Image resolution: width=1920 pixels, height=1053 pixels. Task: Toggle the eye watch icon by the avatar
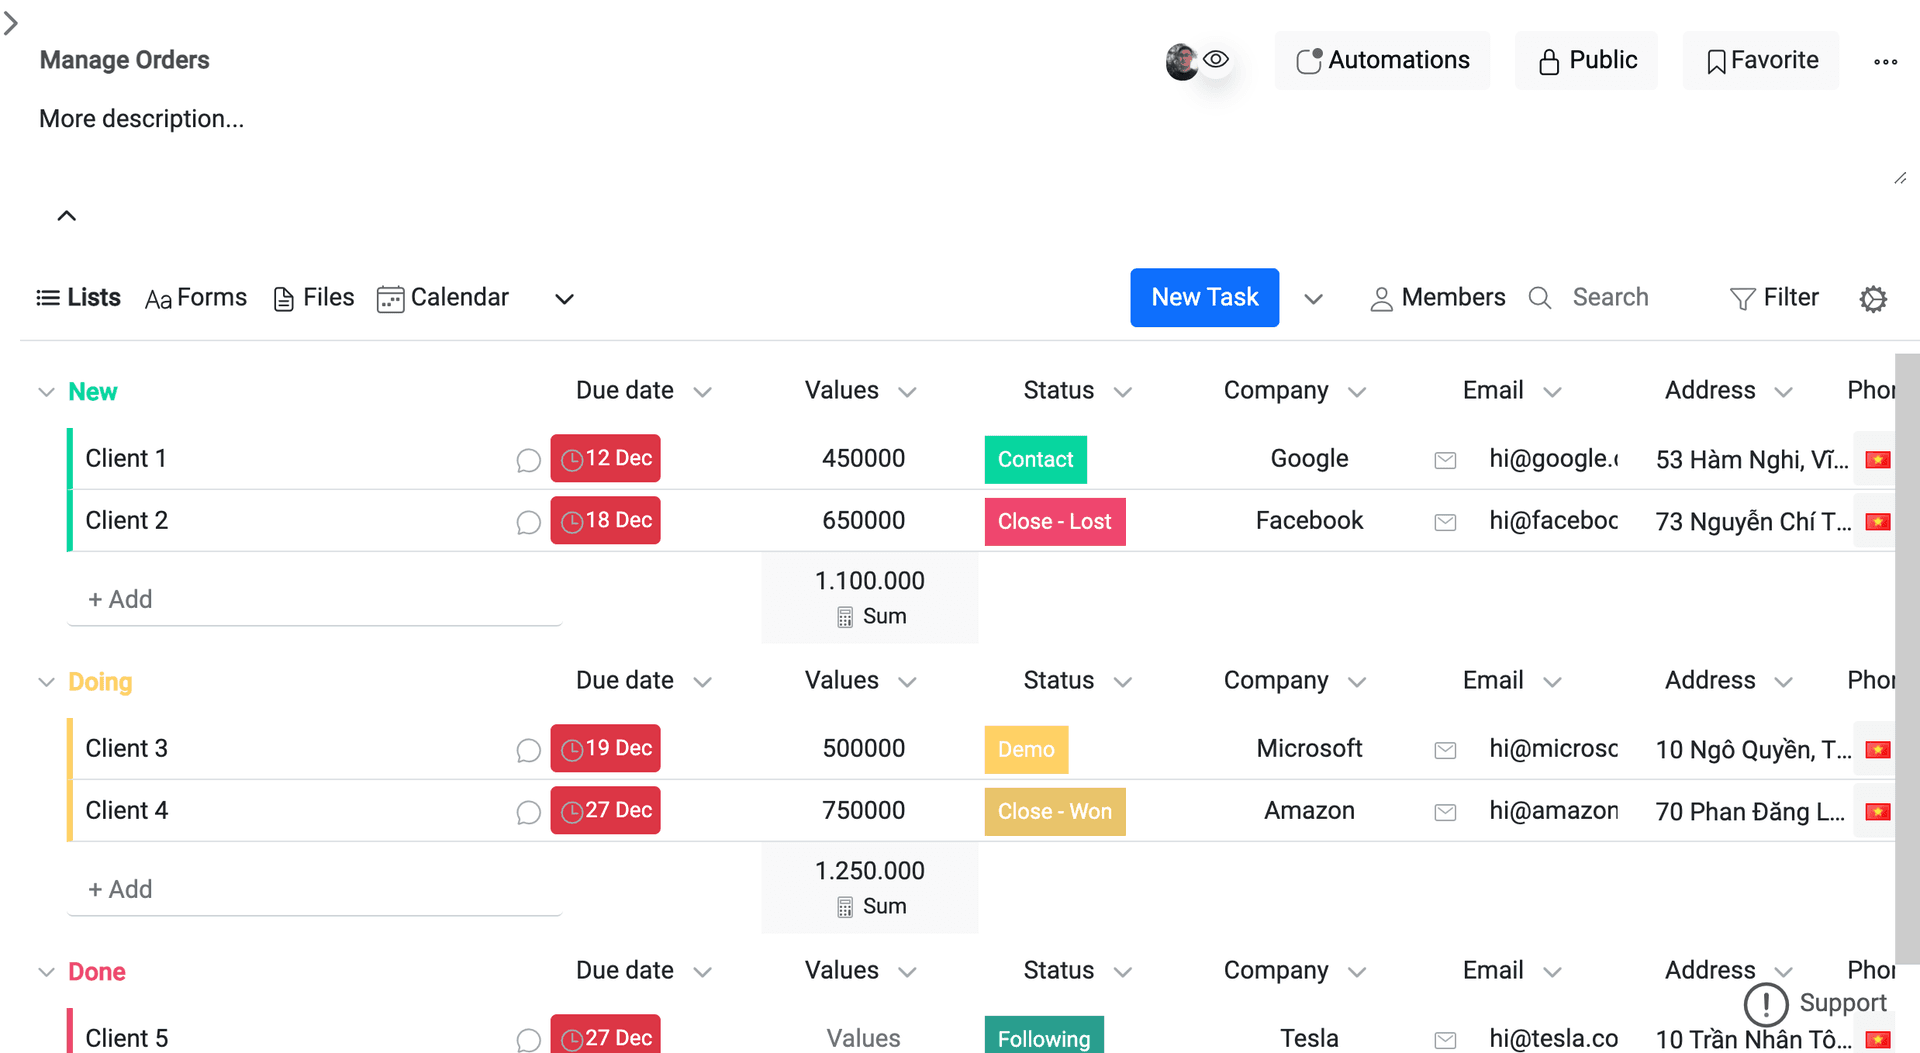(x=1216, y=60)
